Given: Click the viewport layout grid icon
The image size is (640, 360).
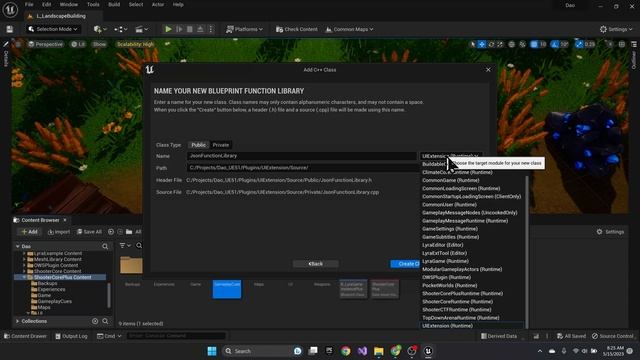Looking at the screenshot, I should click(x=622, y=44).
